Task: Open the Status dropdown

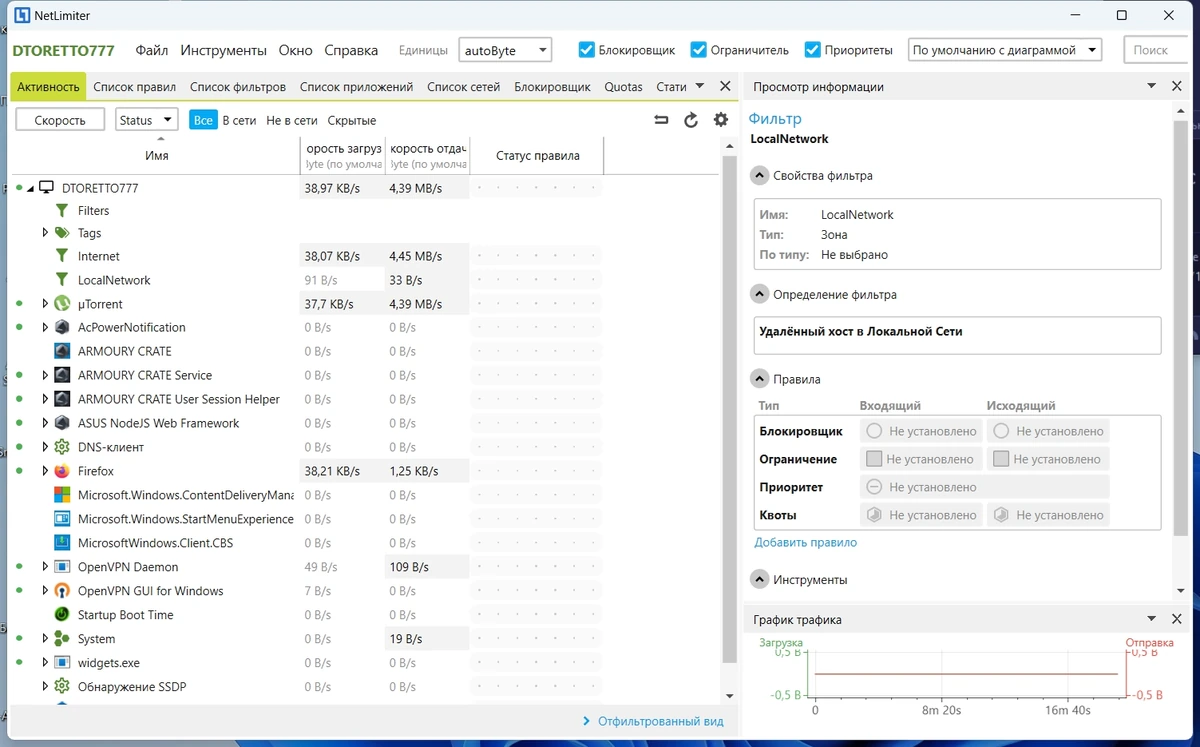Action: pyautogui.click(x=146, y=120)
